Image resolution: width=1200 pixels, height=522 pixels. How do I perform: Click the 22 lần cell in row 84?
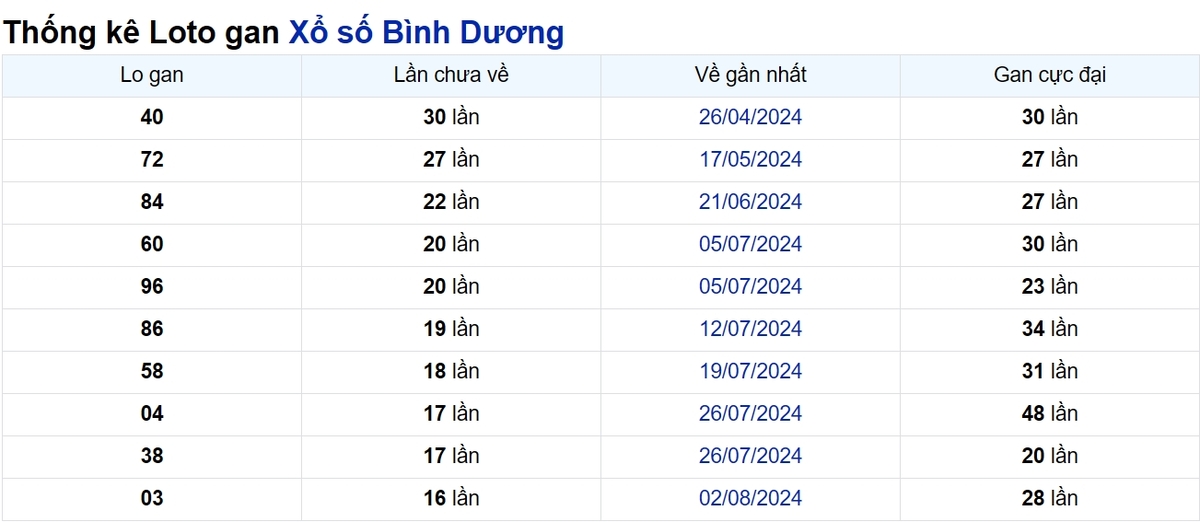click(452, 202)
